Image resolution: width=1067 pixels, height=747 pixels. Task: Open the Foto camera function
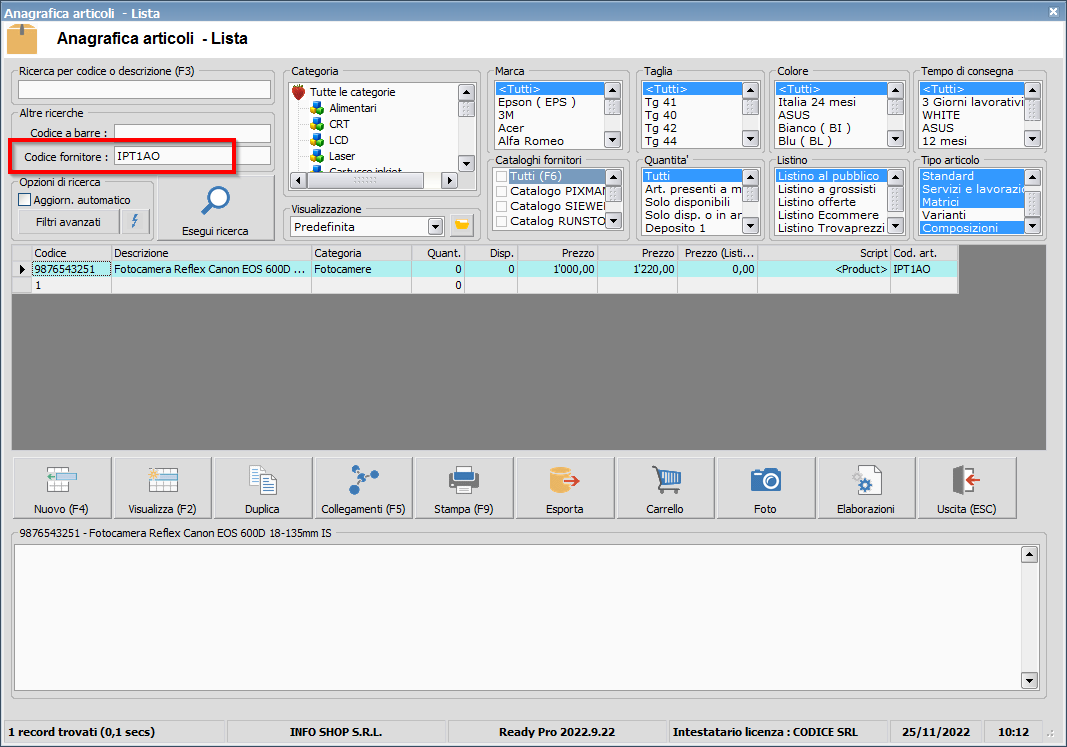point(765,488)
